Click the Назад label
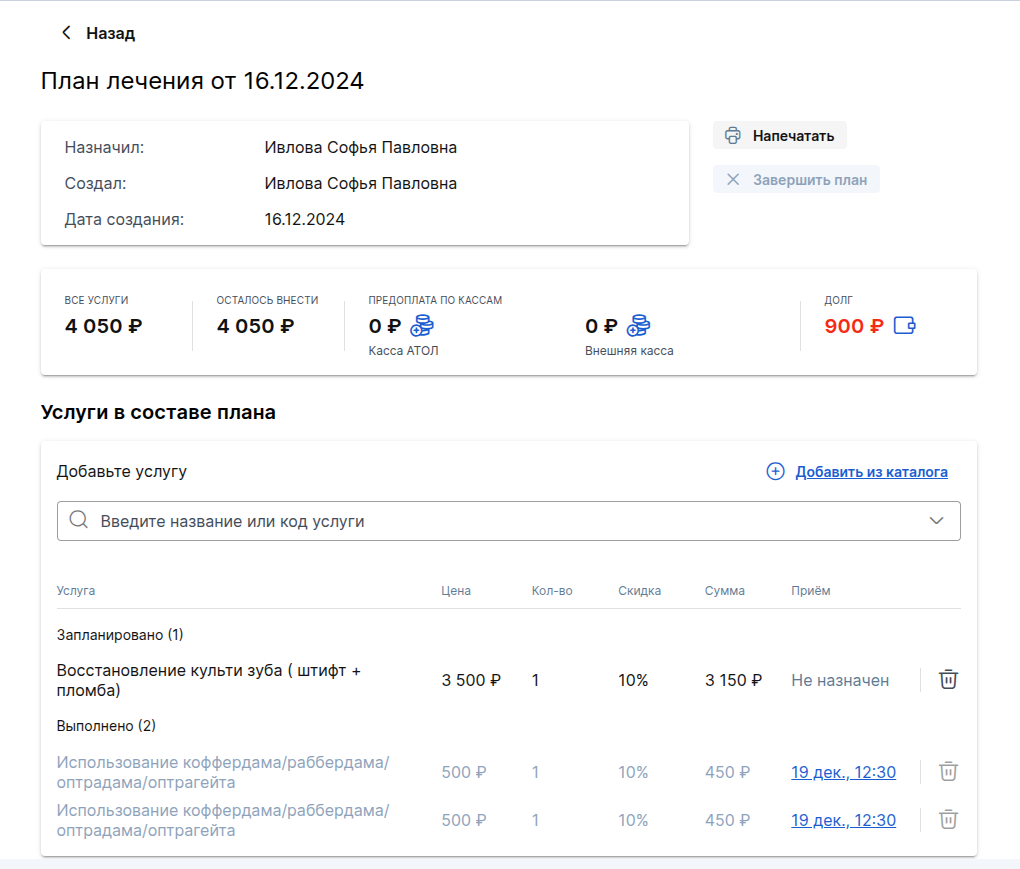Image resolution: width=1020 pixels, height=869 pixels. pos(111,33)
